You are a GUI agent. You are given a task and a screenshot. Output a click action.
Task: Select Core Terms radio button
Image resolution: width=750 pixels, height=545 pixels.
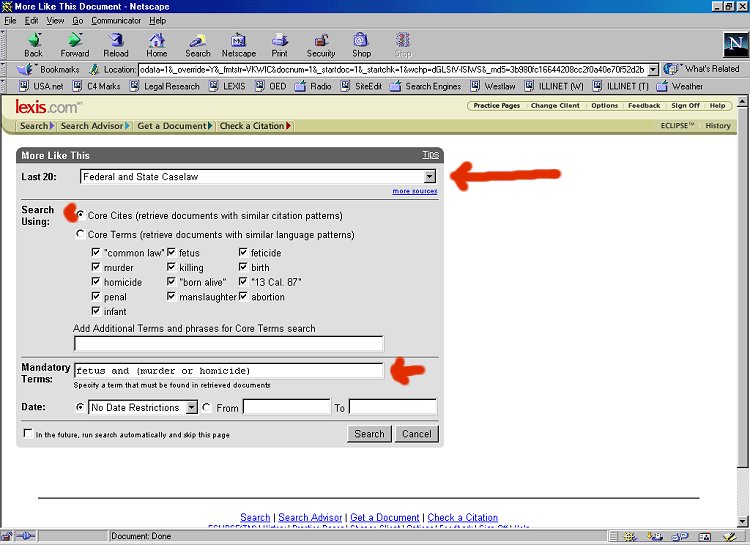80,234
